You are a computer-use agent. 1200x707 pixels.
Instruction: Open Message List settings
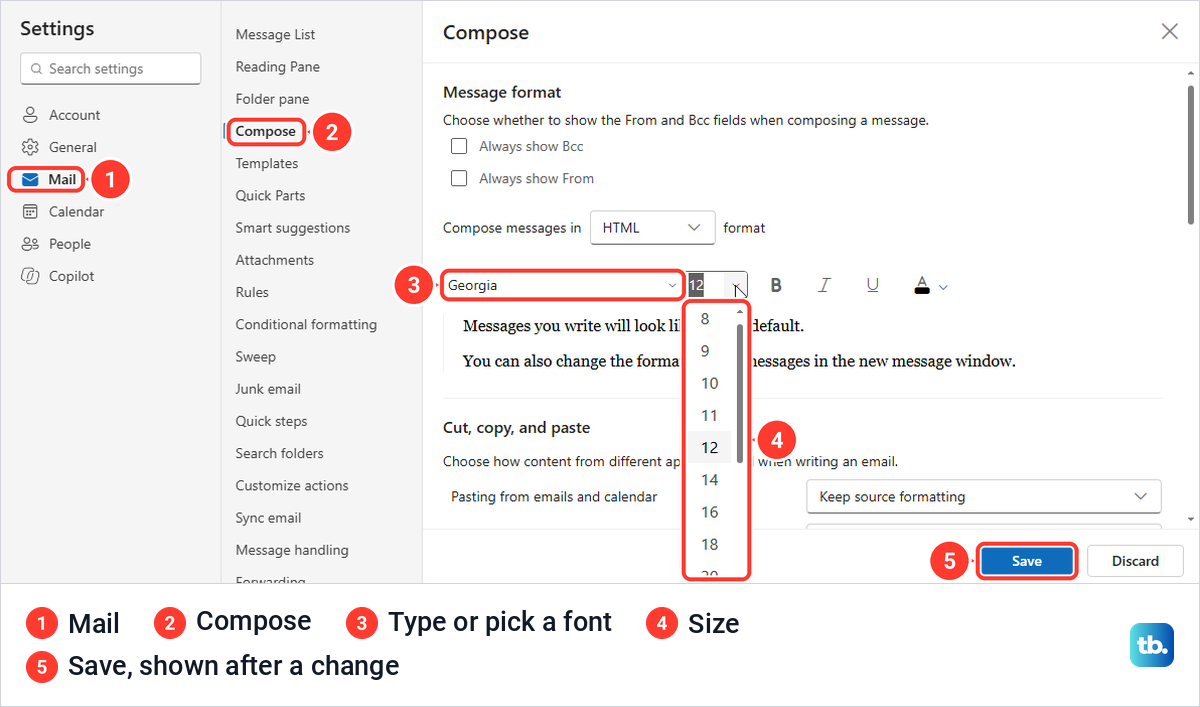coord(275,35)
